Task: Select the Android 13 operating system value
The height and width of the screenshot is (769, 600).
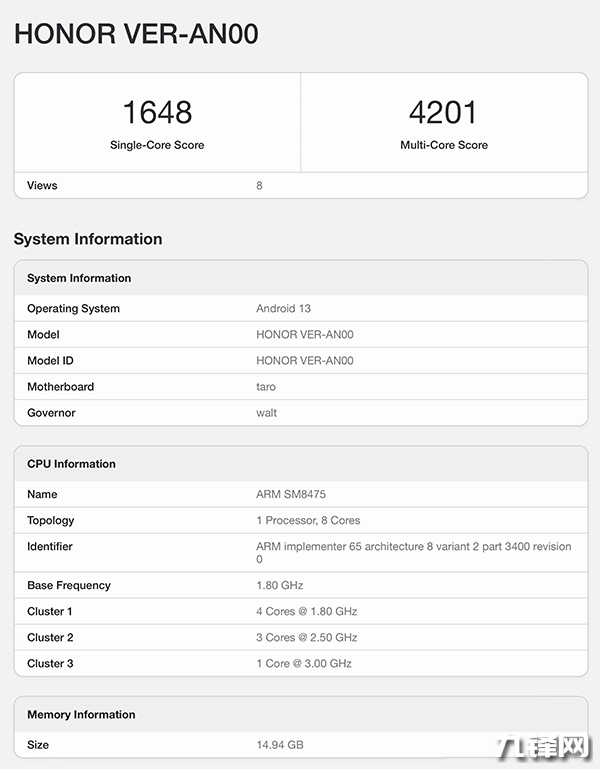Action: click(x=283, y=309)
